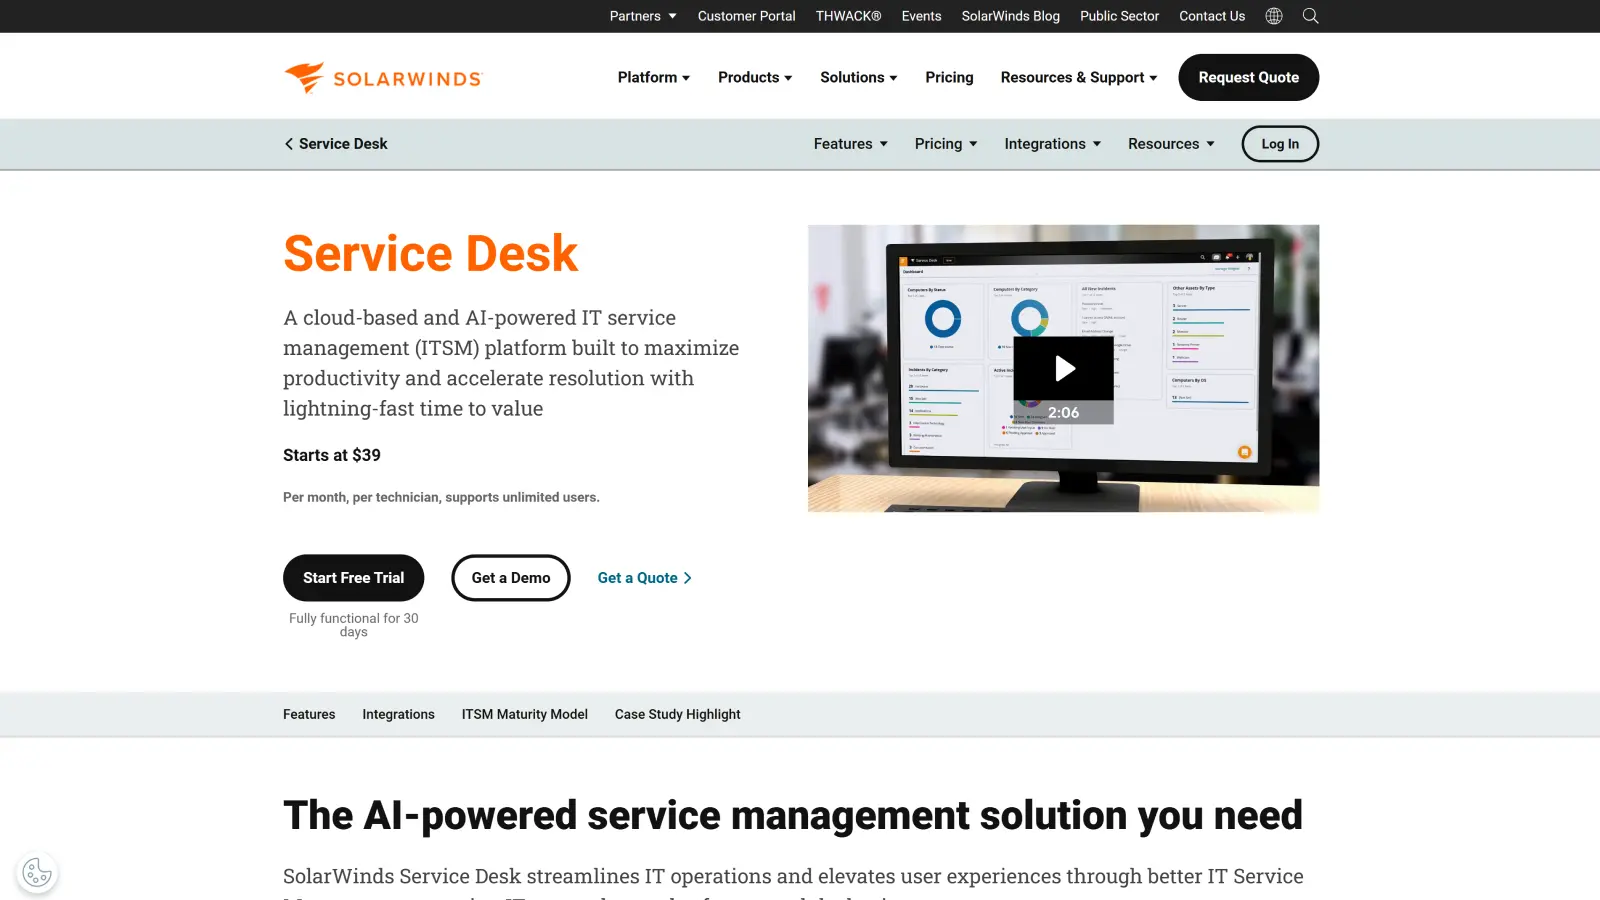
Task: Play the Service Desk video
Action: (1064, 368)
